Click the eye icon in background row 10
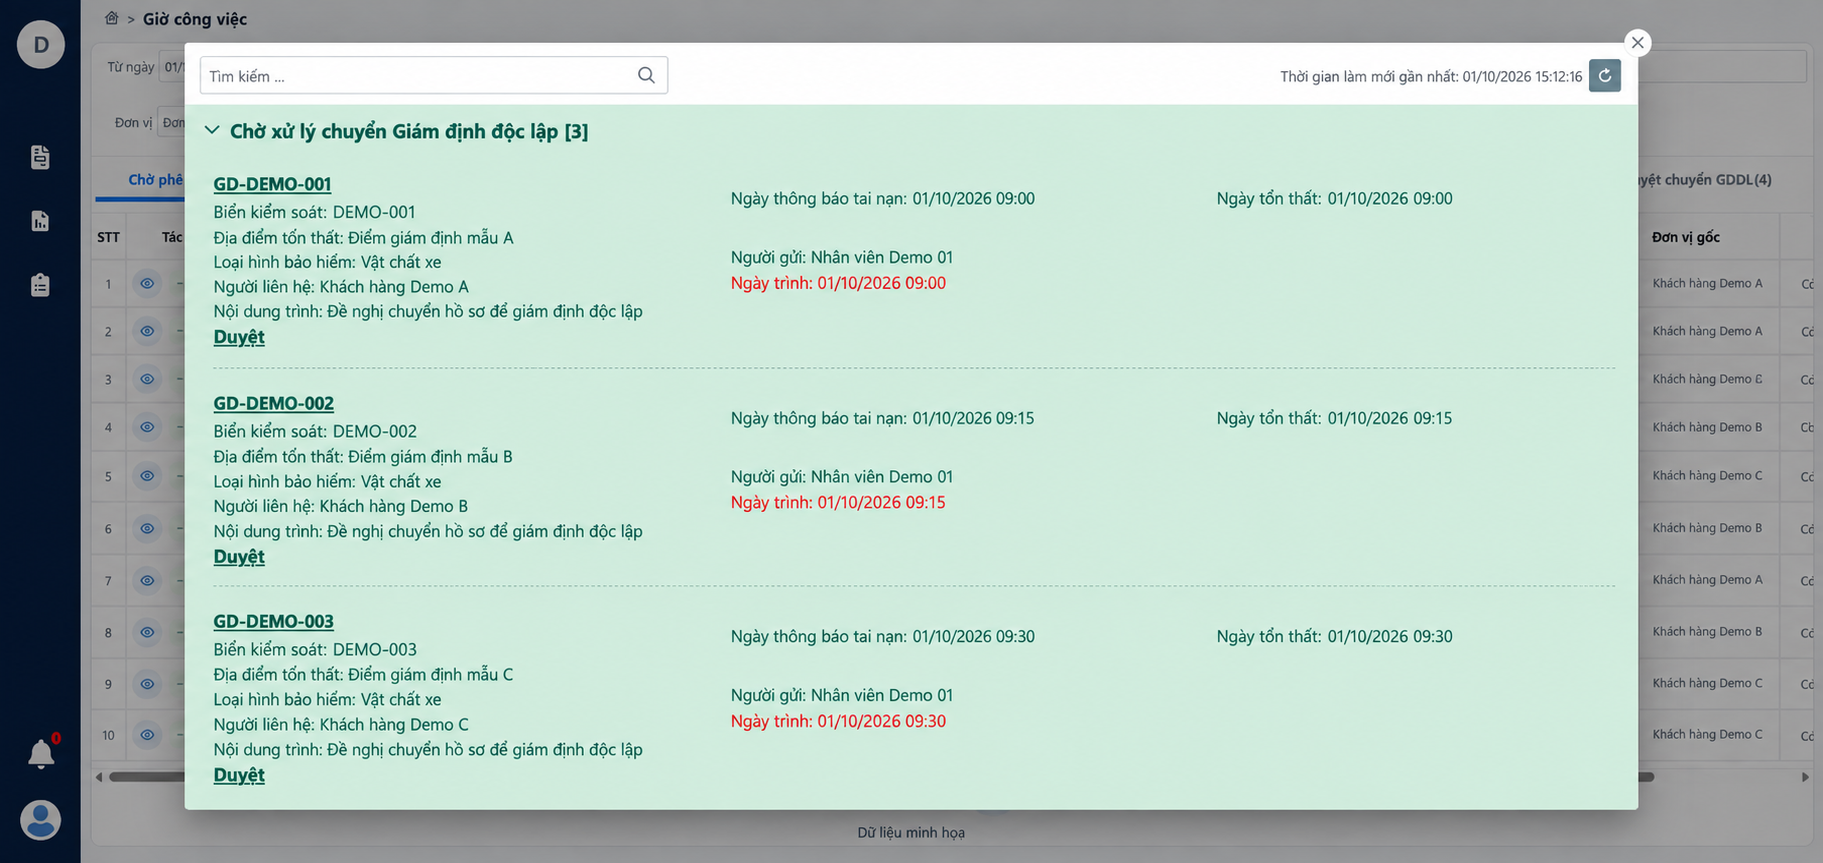Image resolution: width=1823 pixels, height=863 pixels. (x=147, y=735)
